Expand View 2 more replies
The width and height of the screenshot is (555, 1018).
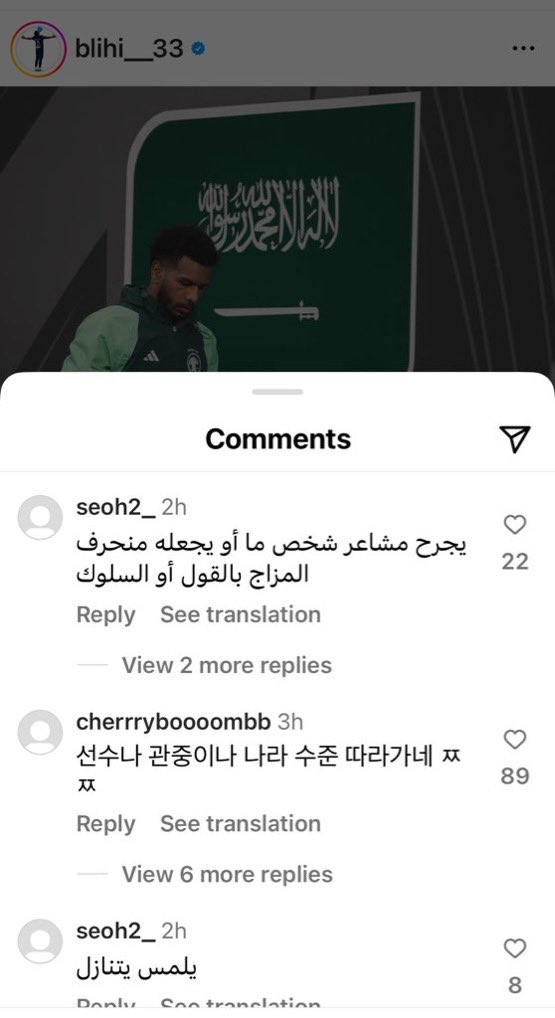pyautogui.click(x=227, y=665)
